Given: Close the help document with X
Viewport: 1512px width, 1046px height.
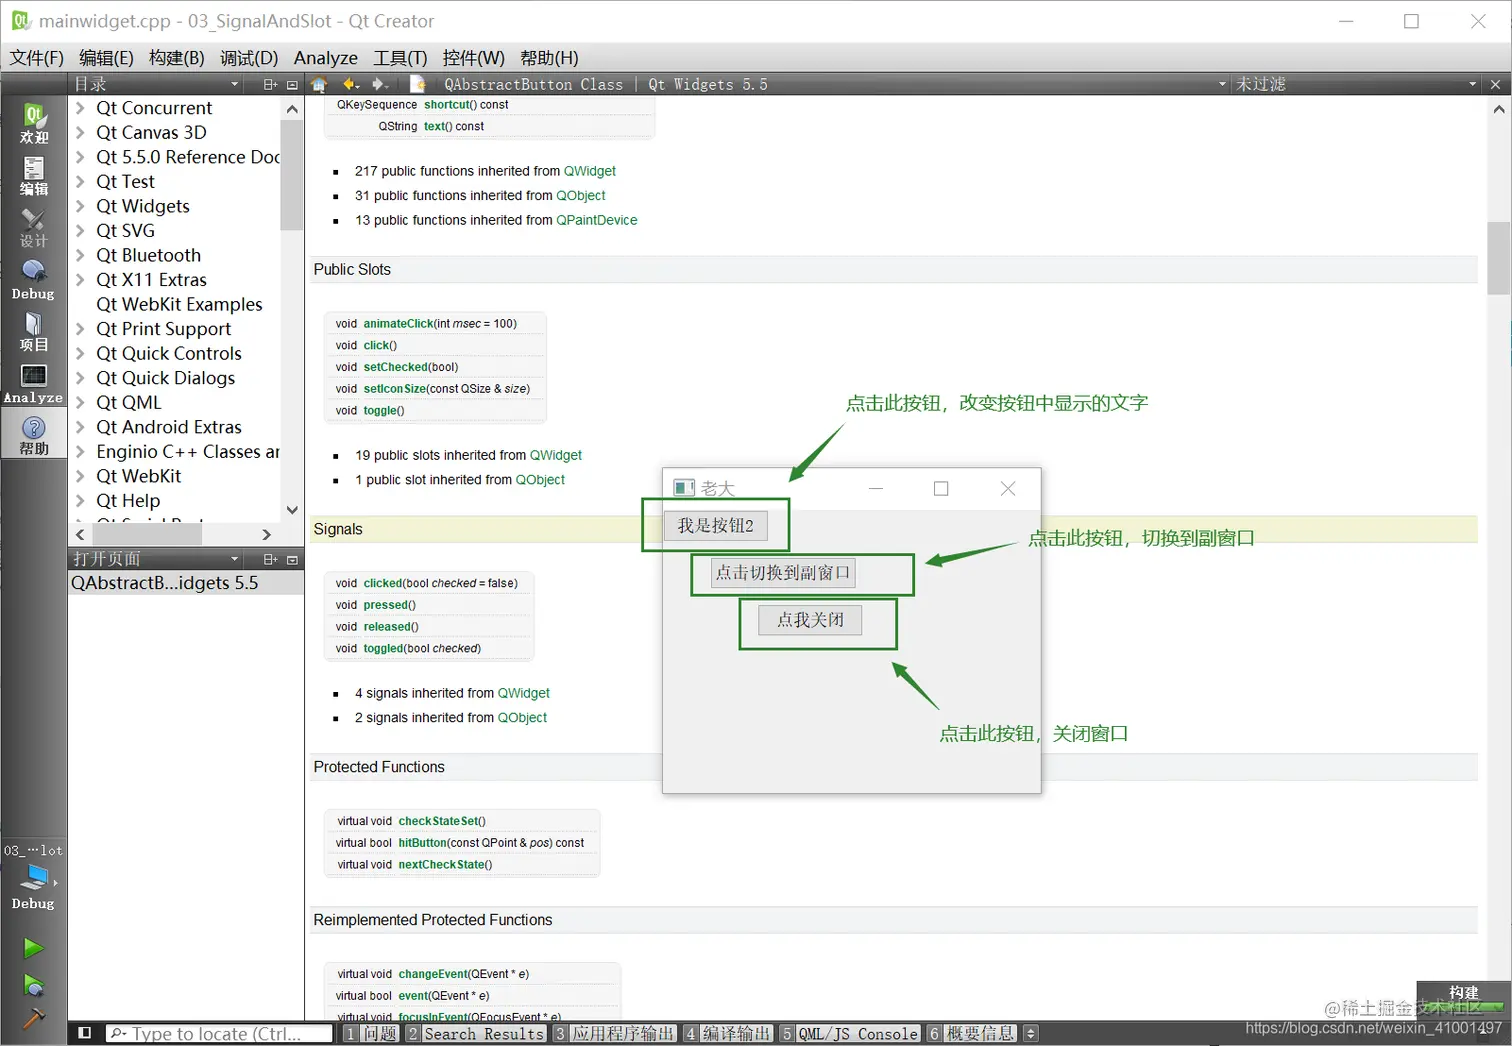Looking at the screenshot, I should [x=1495, y=85].
